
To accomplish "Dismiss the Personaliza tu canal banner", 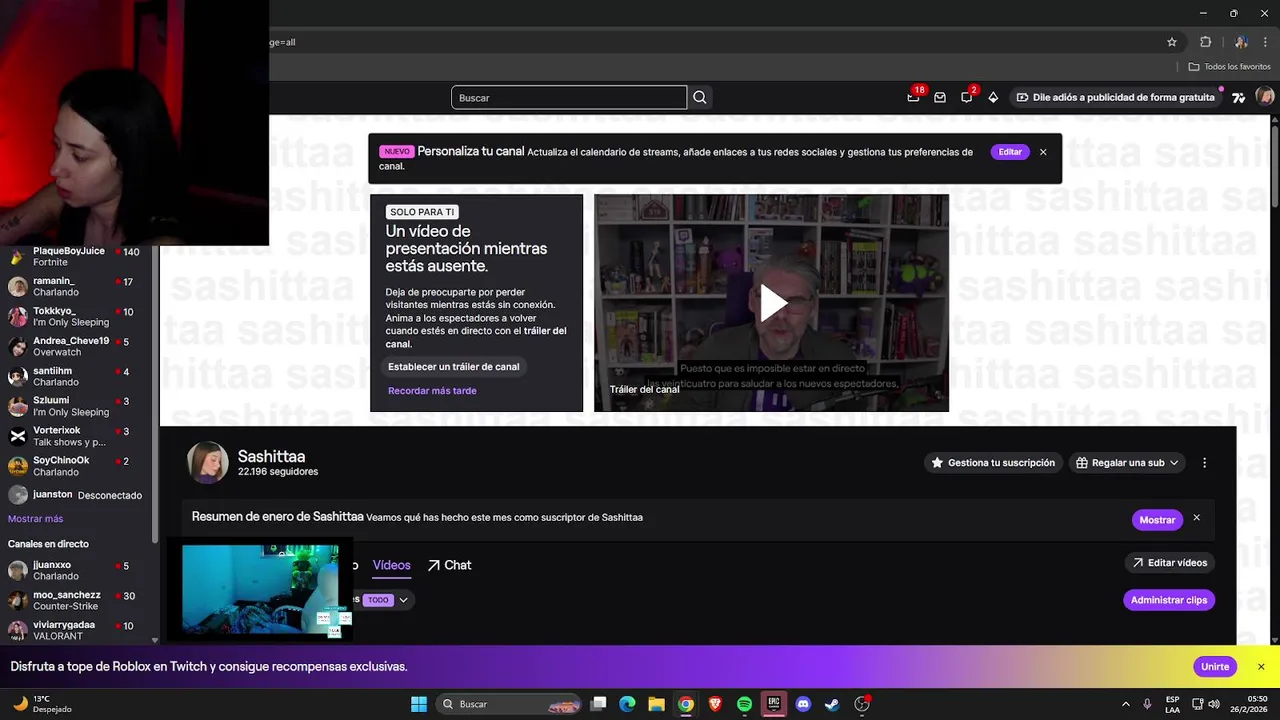I will click(1043, 152).
